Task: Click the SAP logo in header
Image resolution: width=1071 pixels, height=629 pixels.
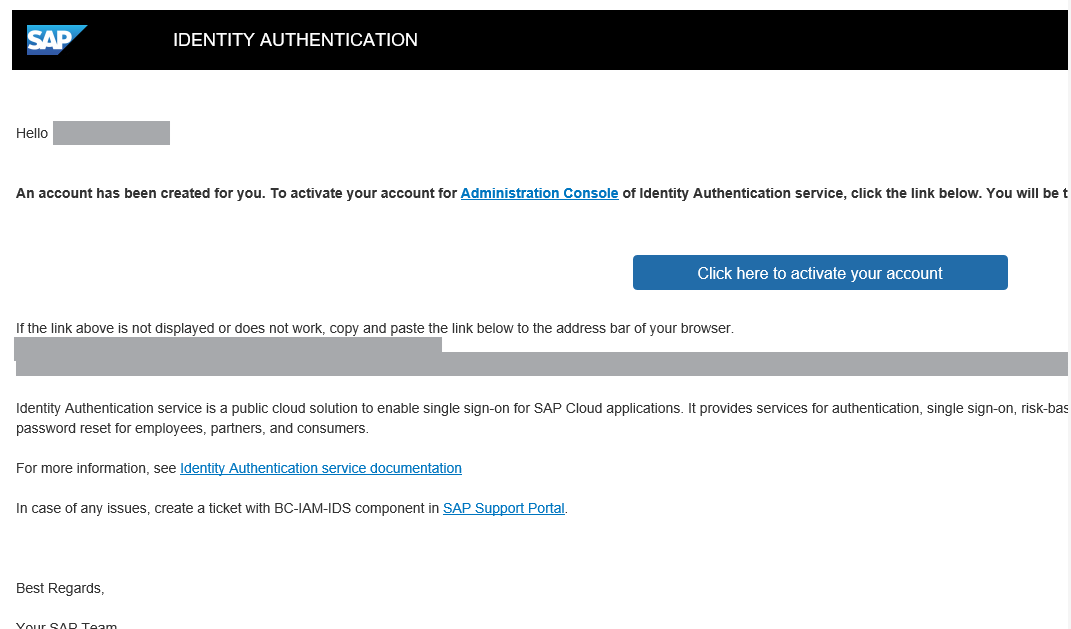Action: (x=56, y=40)
